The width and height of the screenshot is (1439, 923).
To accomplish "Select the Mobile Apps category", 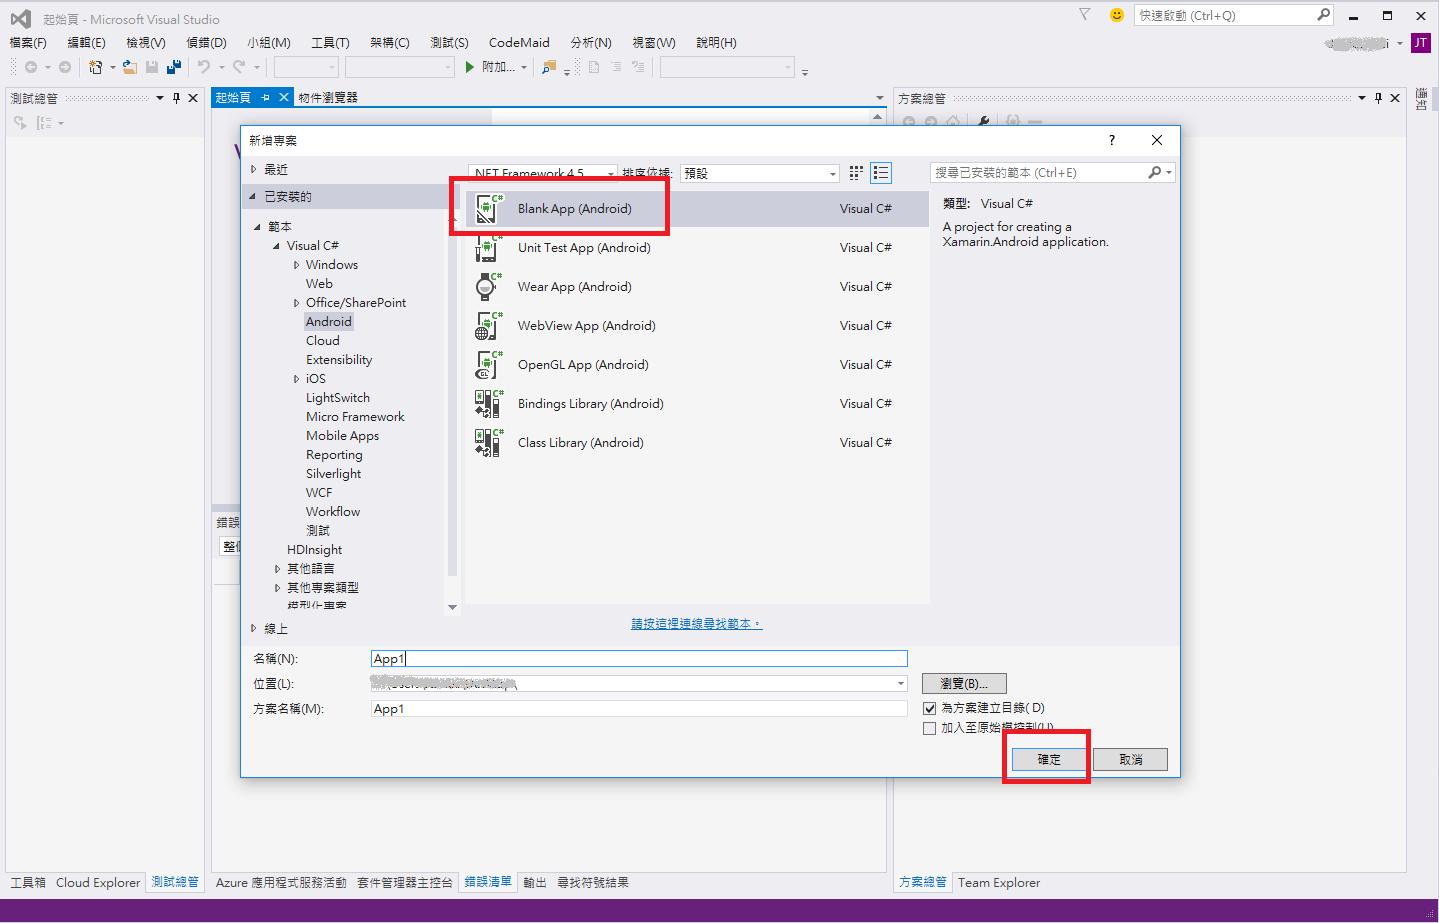I will (342, 436).
